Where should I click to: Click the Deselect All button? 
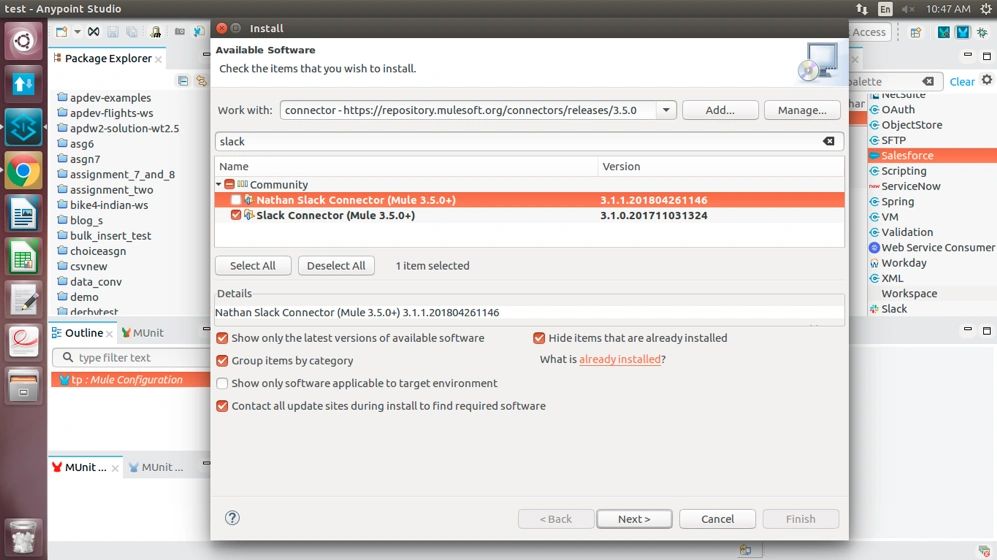point(336,266)
